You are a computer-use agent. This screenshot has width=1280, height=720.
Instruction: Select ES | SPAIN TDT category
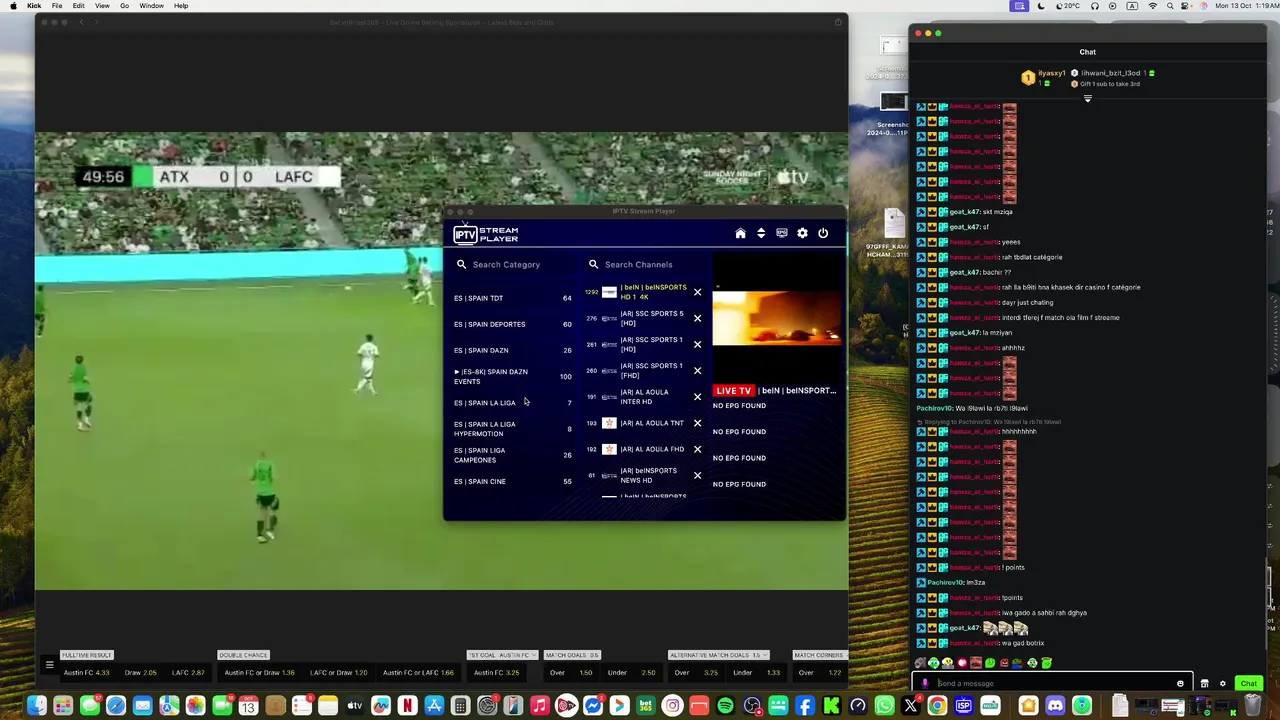pos(513,298)
